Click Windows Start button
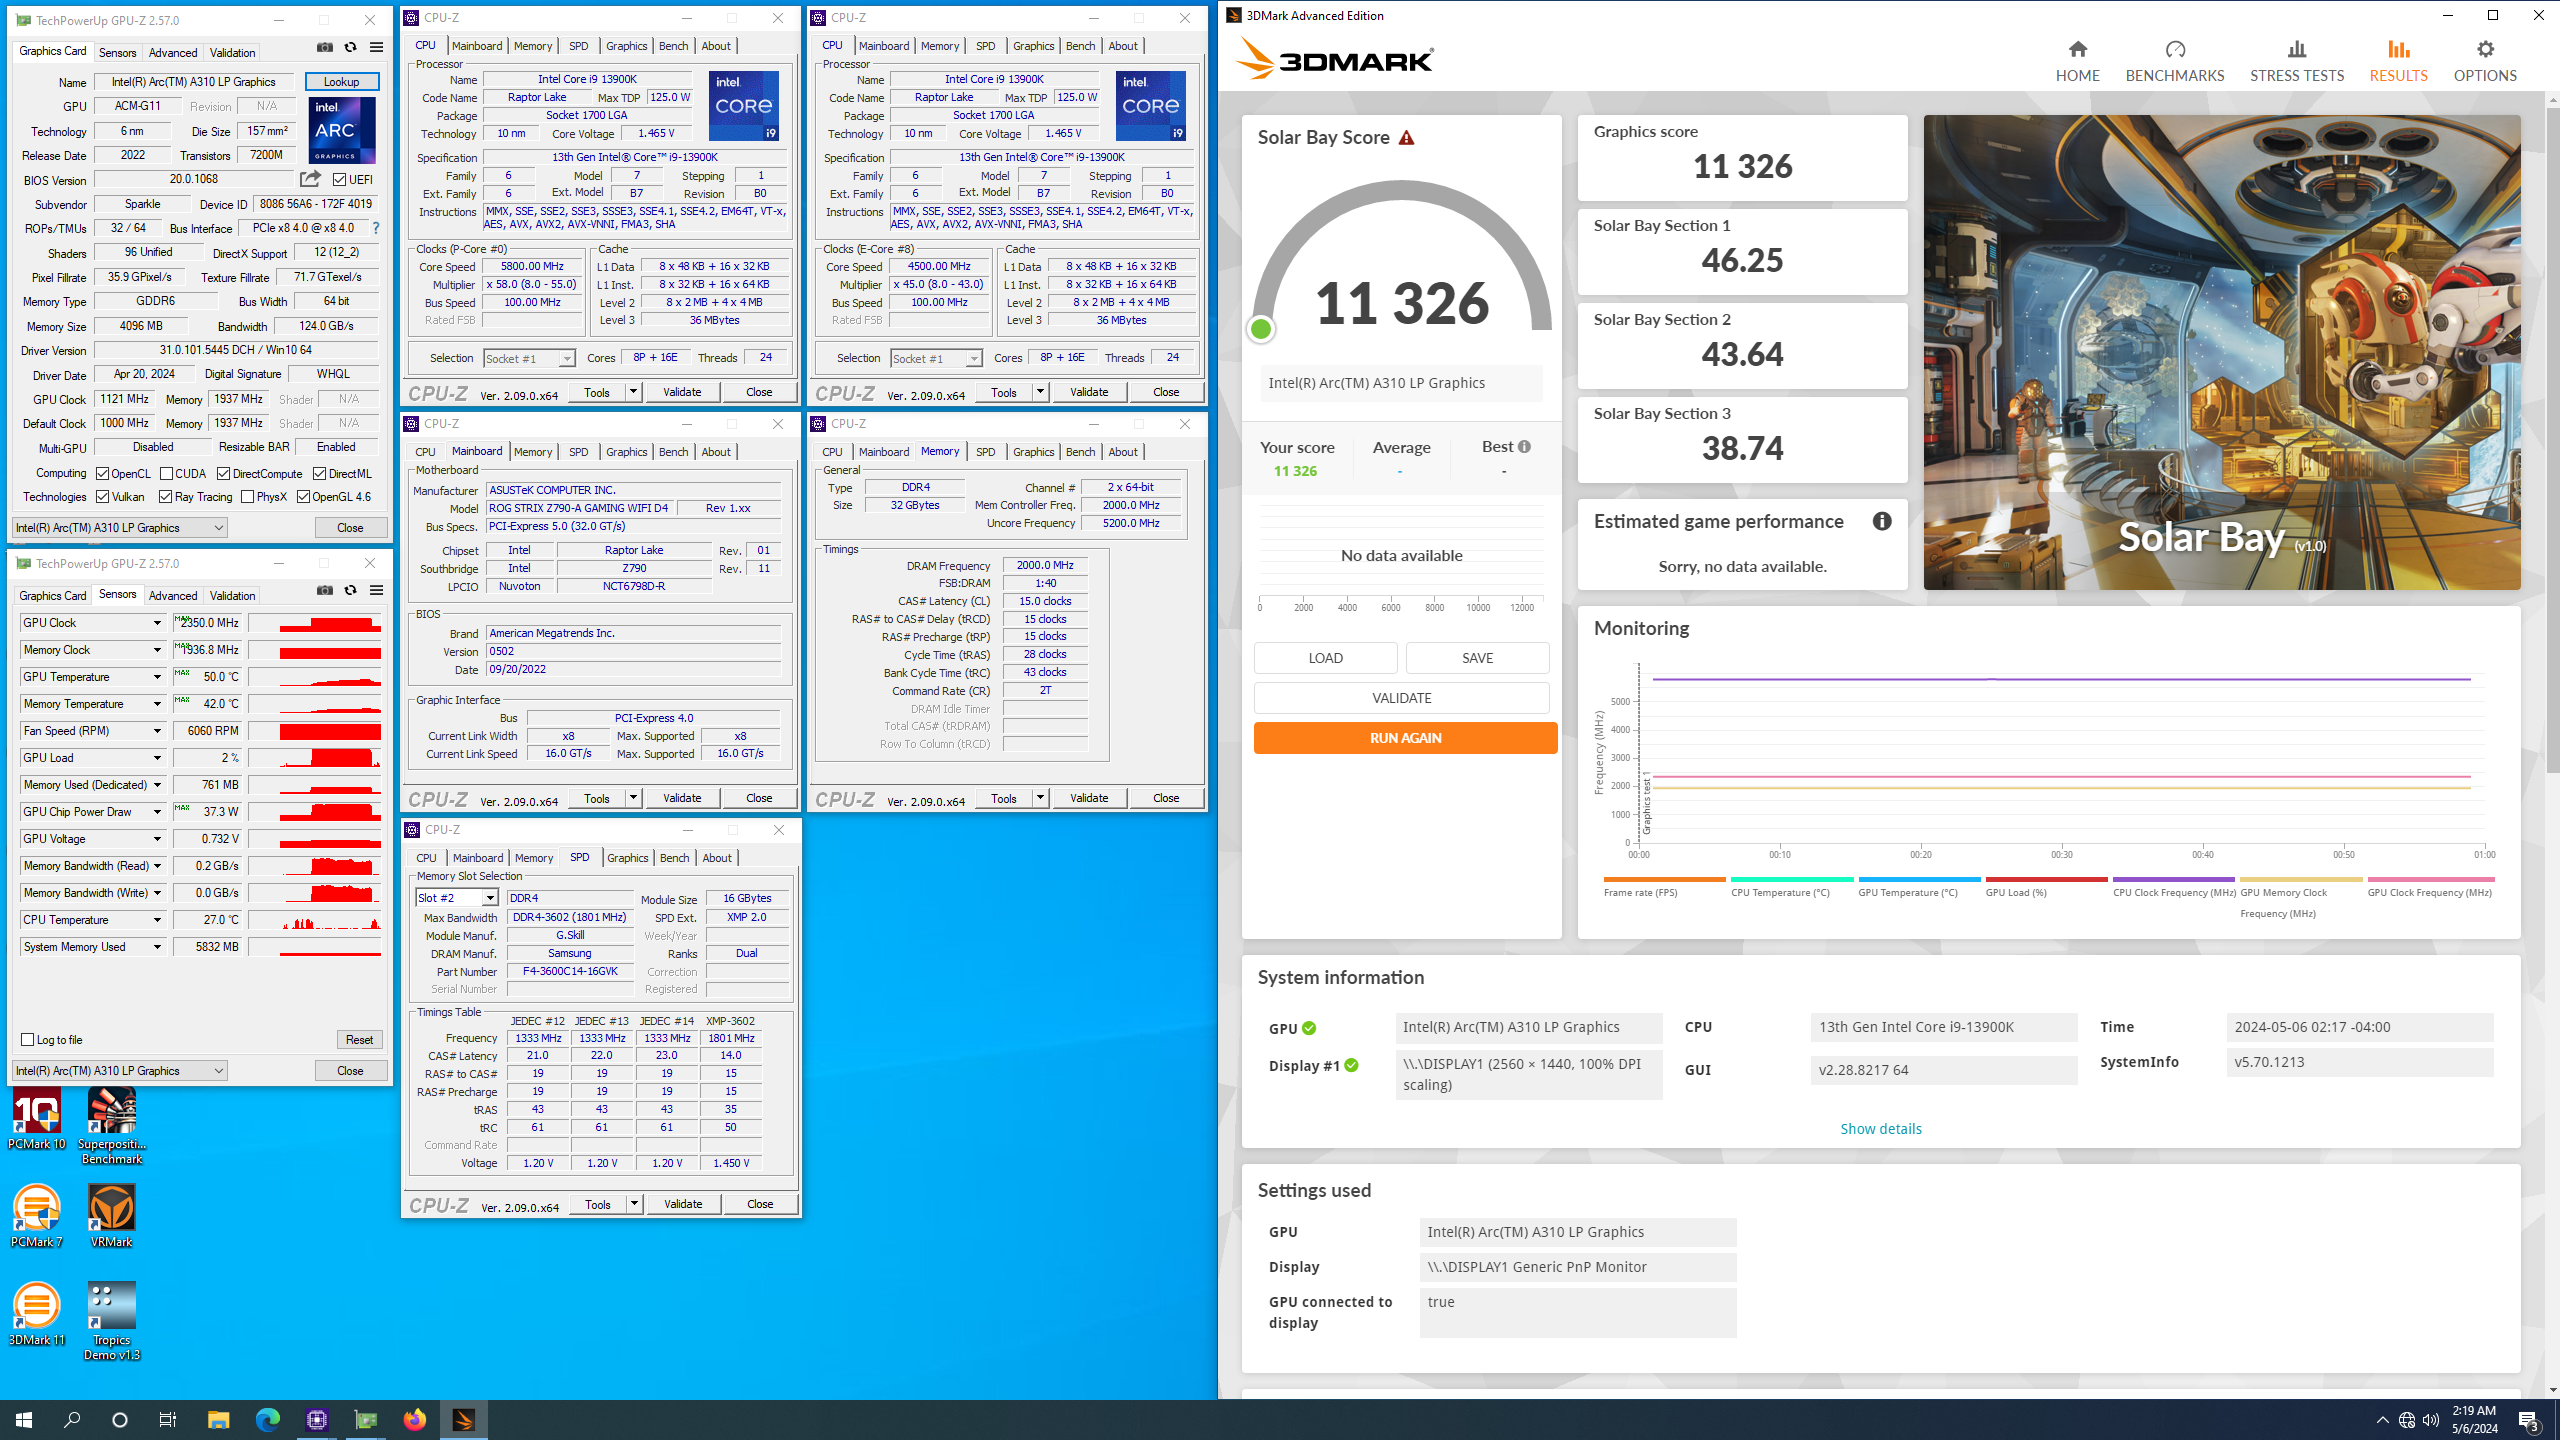2560x1440 pixels. pyautogui.click(x=24, y=1419)
